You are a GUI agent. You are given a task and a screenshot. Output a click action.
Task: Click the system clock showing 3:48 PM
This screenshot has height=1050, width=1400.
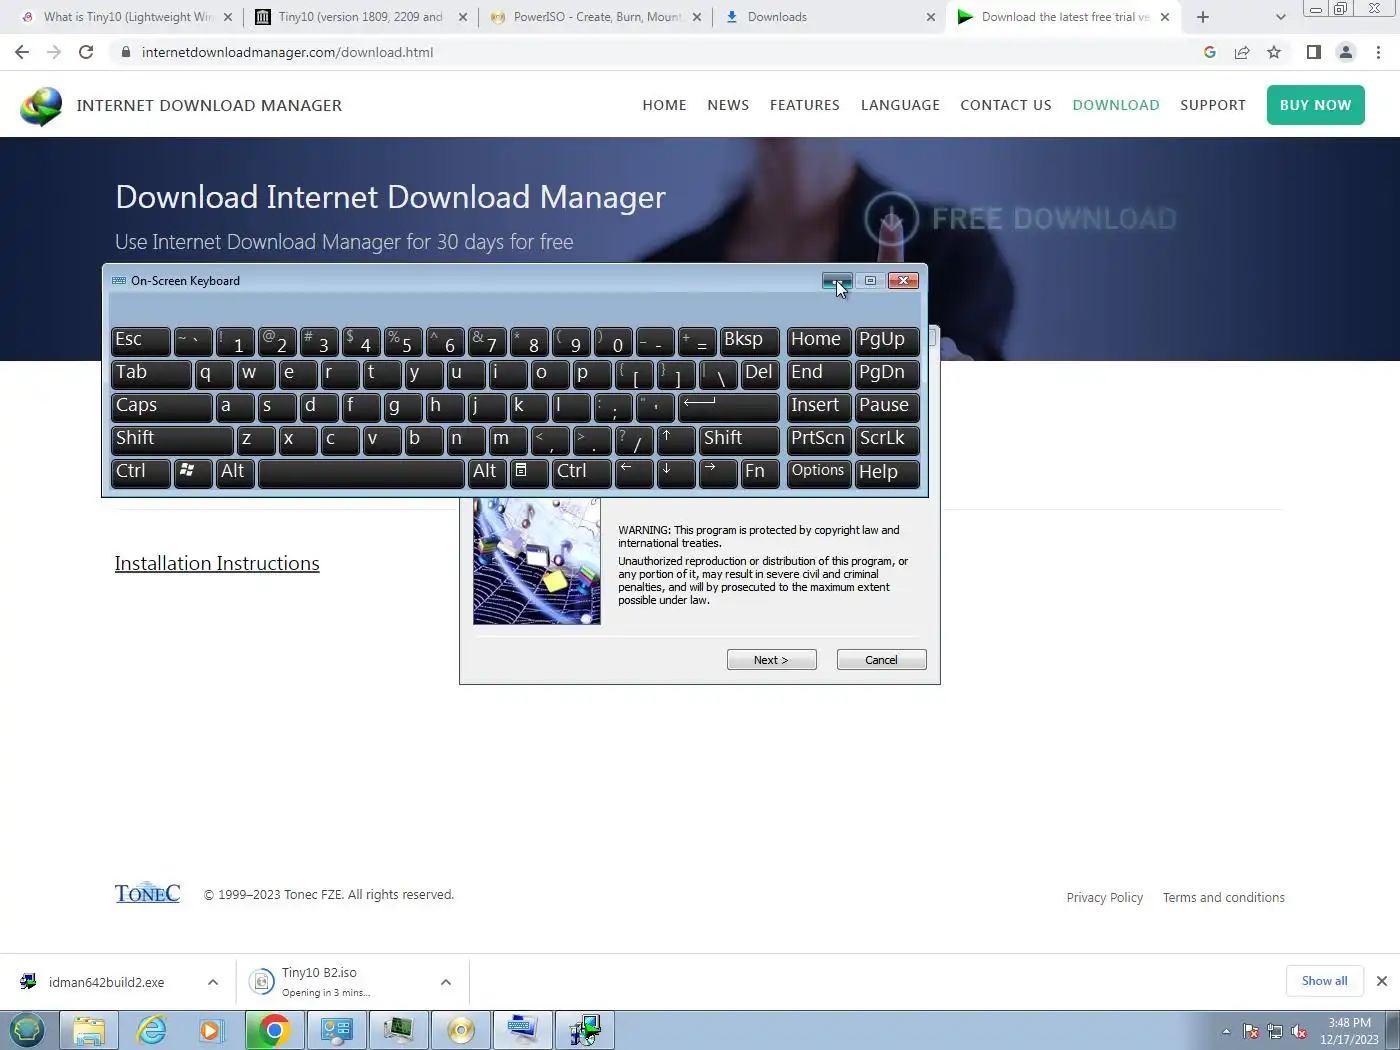coord(1349,1031)
